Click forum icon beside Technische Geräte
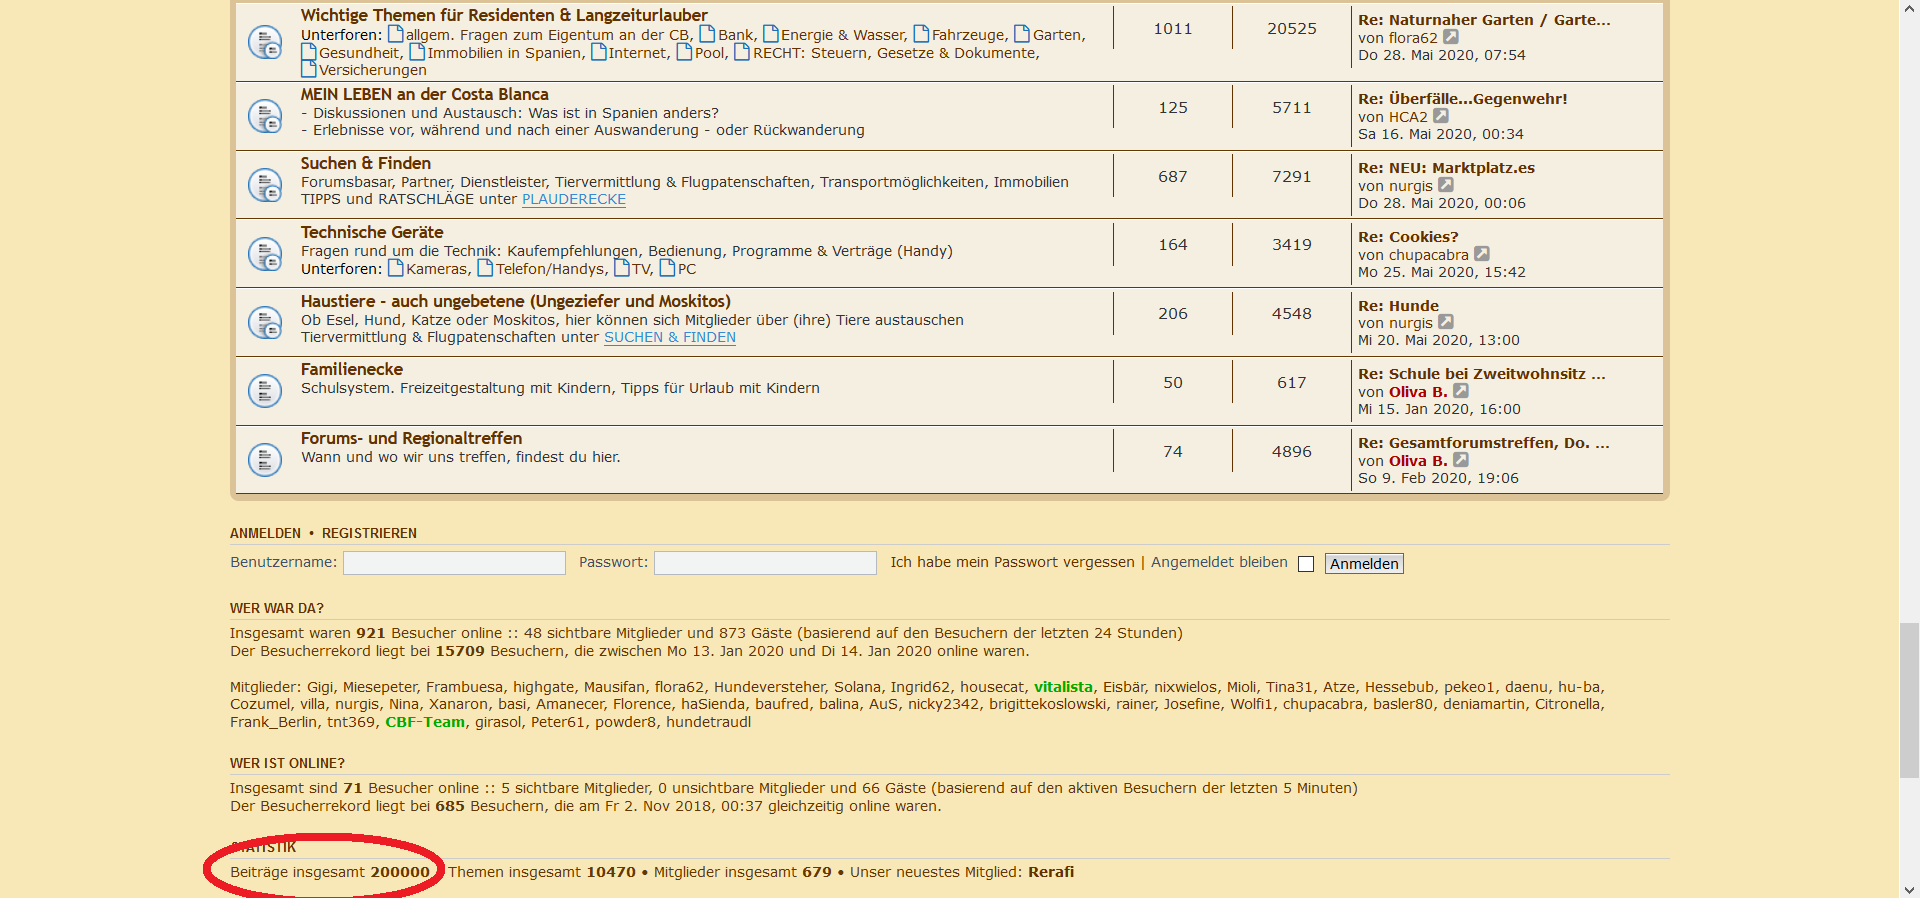This screenshot has width=1920, height=898. tap(265, 254)
